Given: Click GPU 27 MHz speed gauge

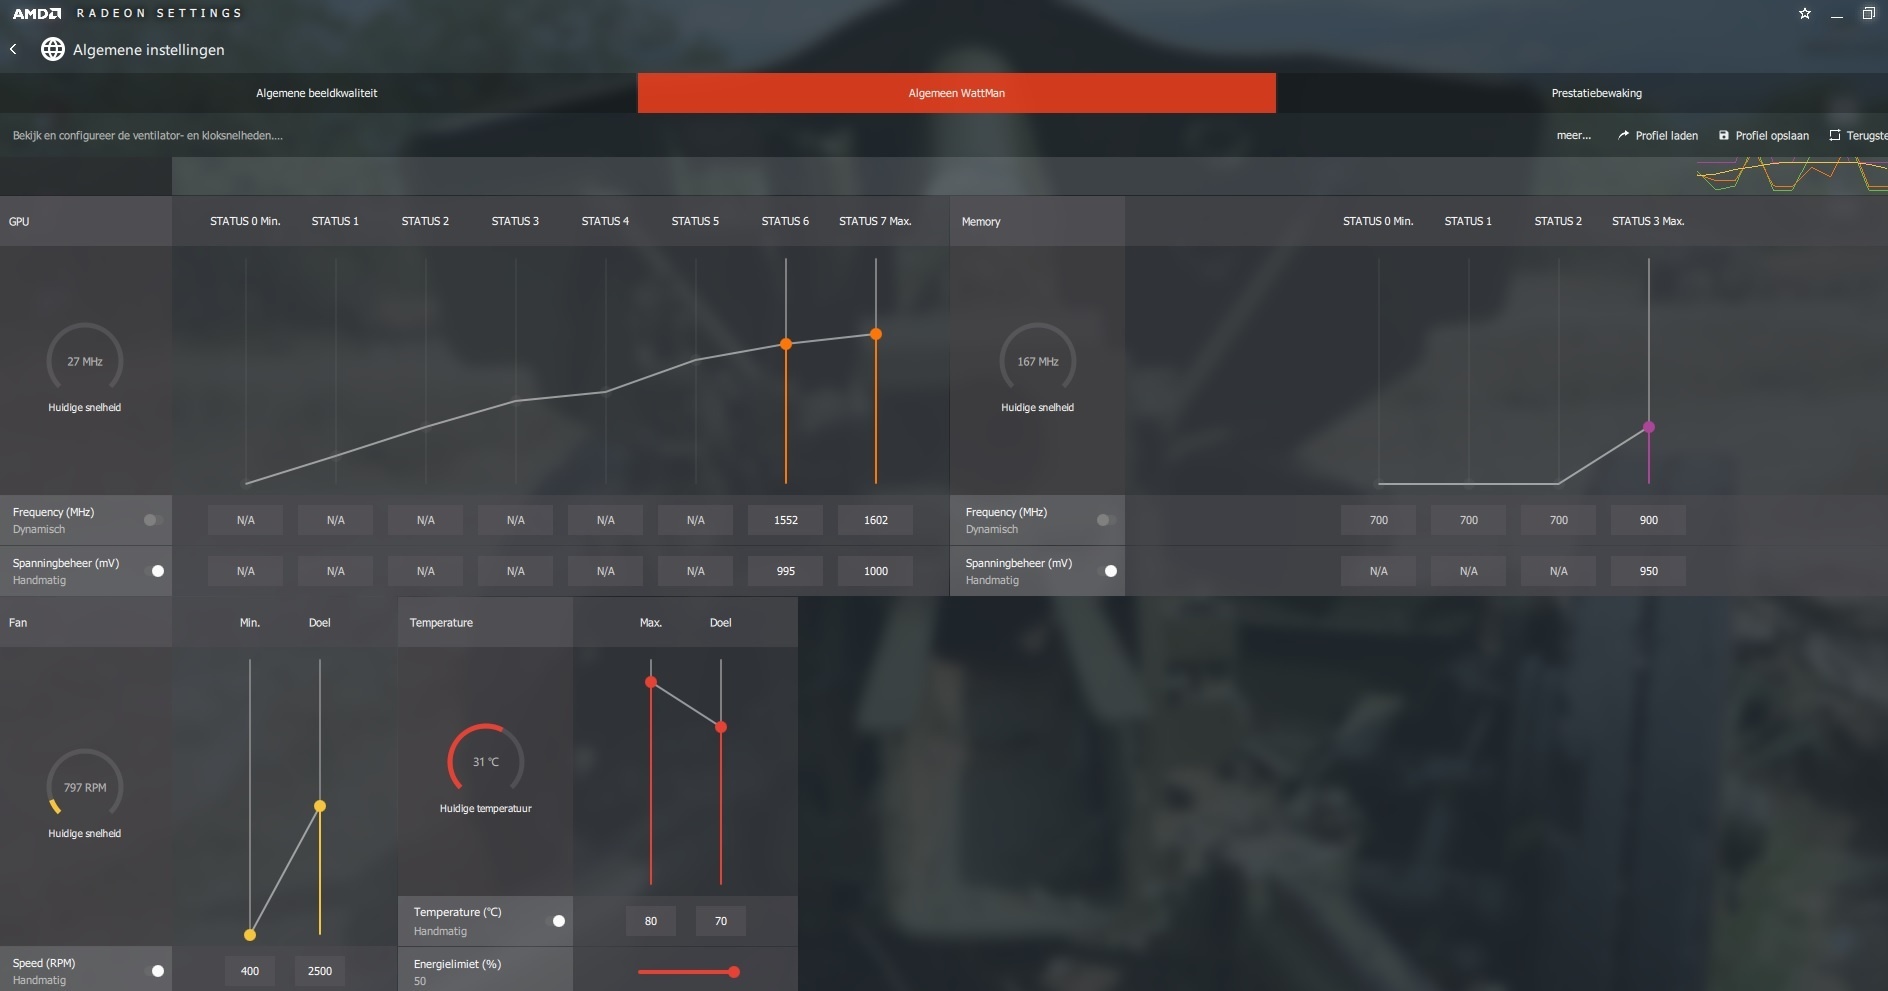Looking at the screenshot, I should tap(85, 360).
